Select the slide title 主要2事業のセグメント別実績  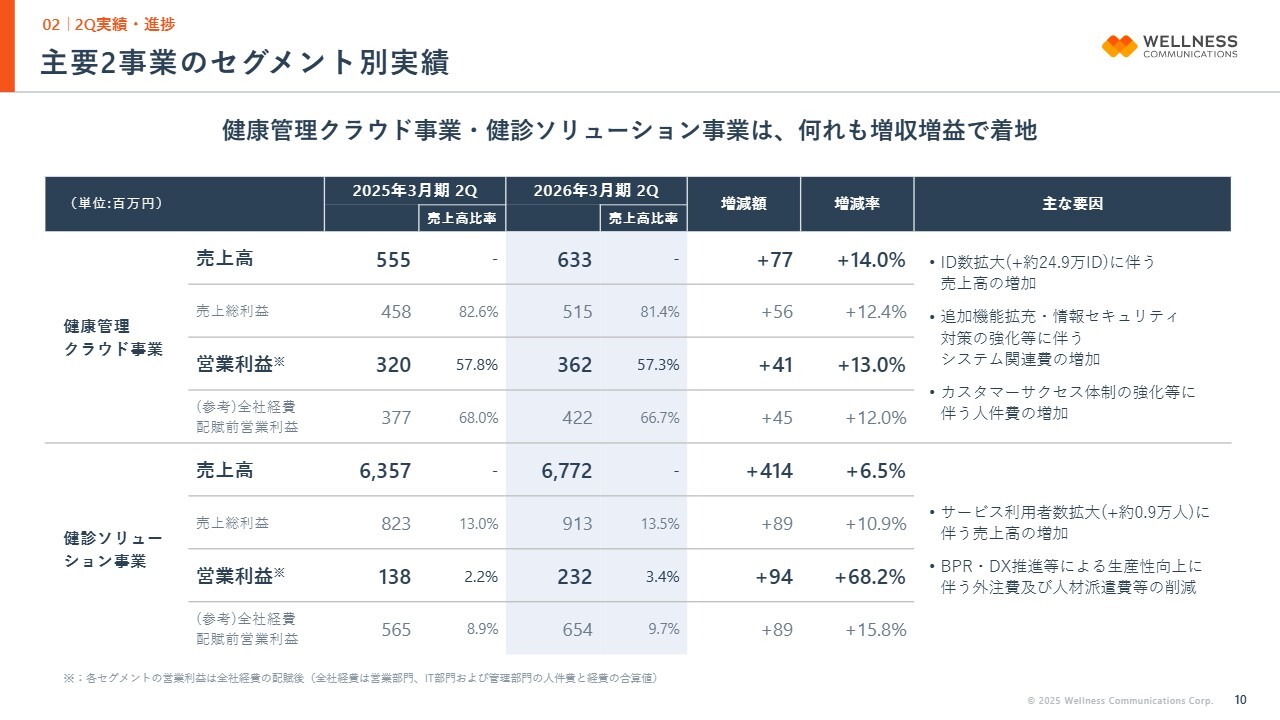coord(244,62)
